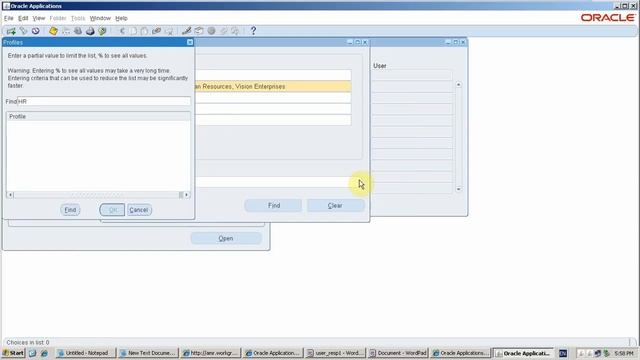Screen dimensions: 640x360
Task: Click the Open button in Navigator
Action: pyautogui.click(x=226, y=238)
